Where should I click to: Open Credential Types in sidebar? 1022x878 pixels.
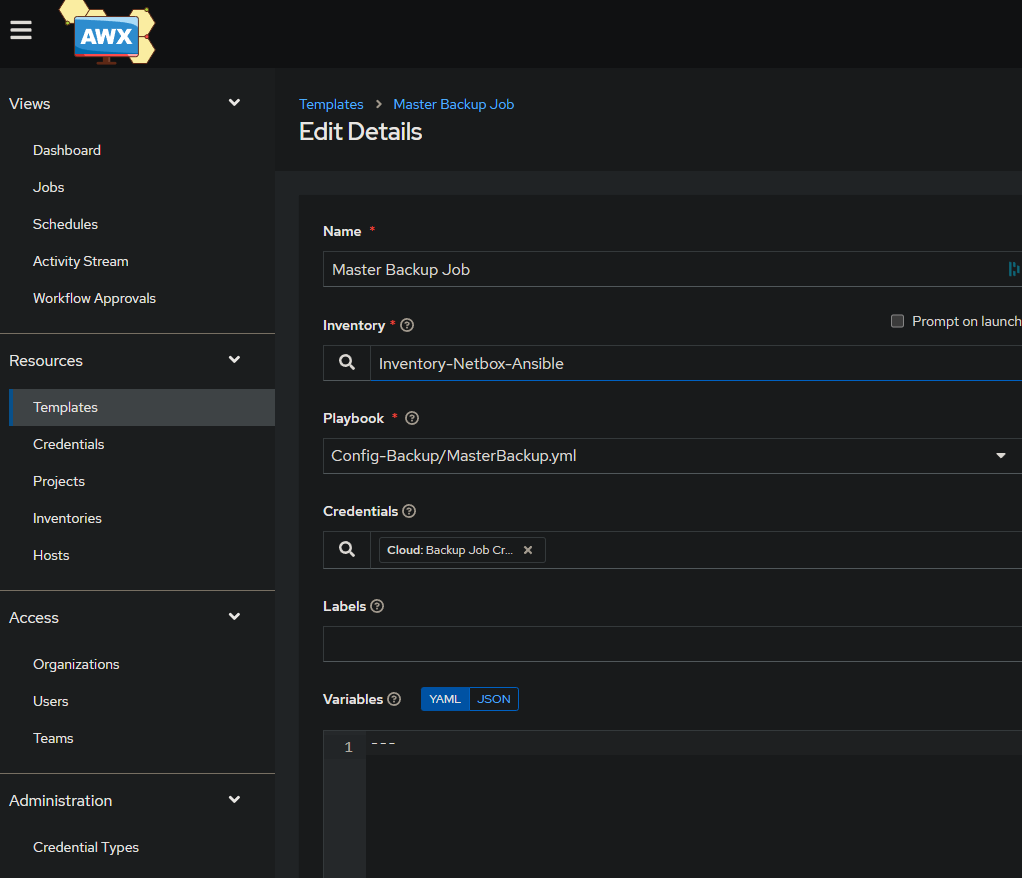click(x=86, y=847)
